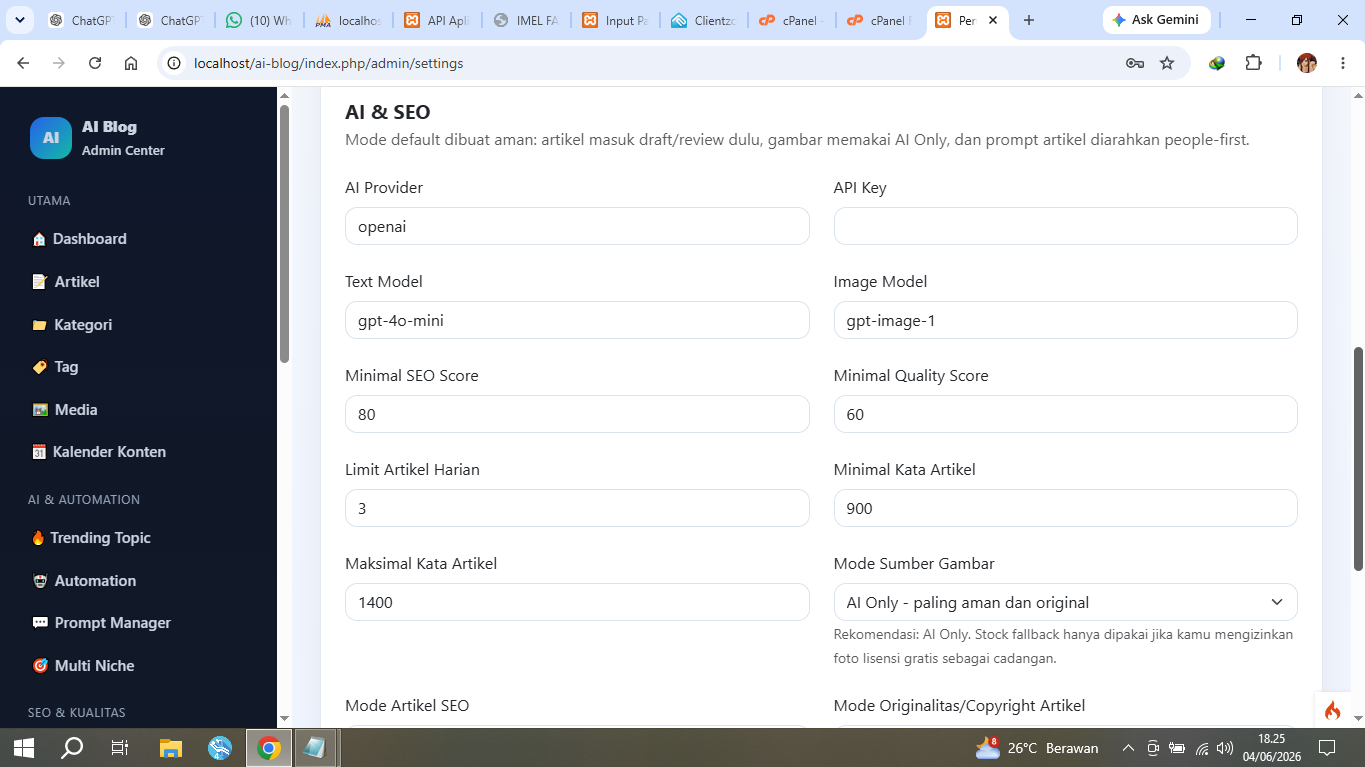
Task: Edit the Minimal Quality Score field
Action: pyautogui.click(x=1065, y=414)
